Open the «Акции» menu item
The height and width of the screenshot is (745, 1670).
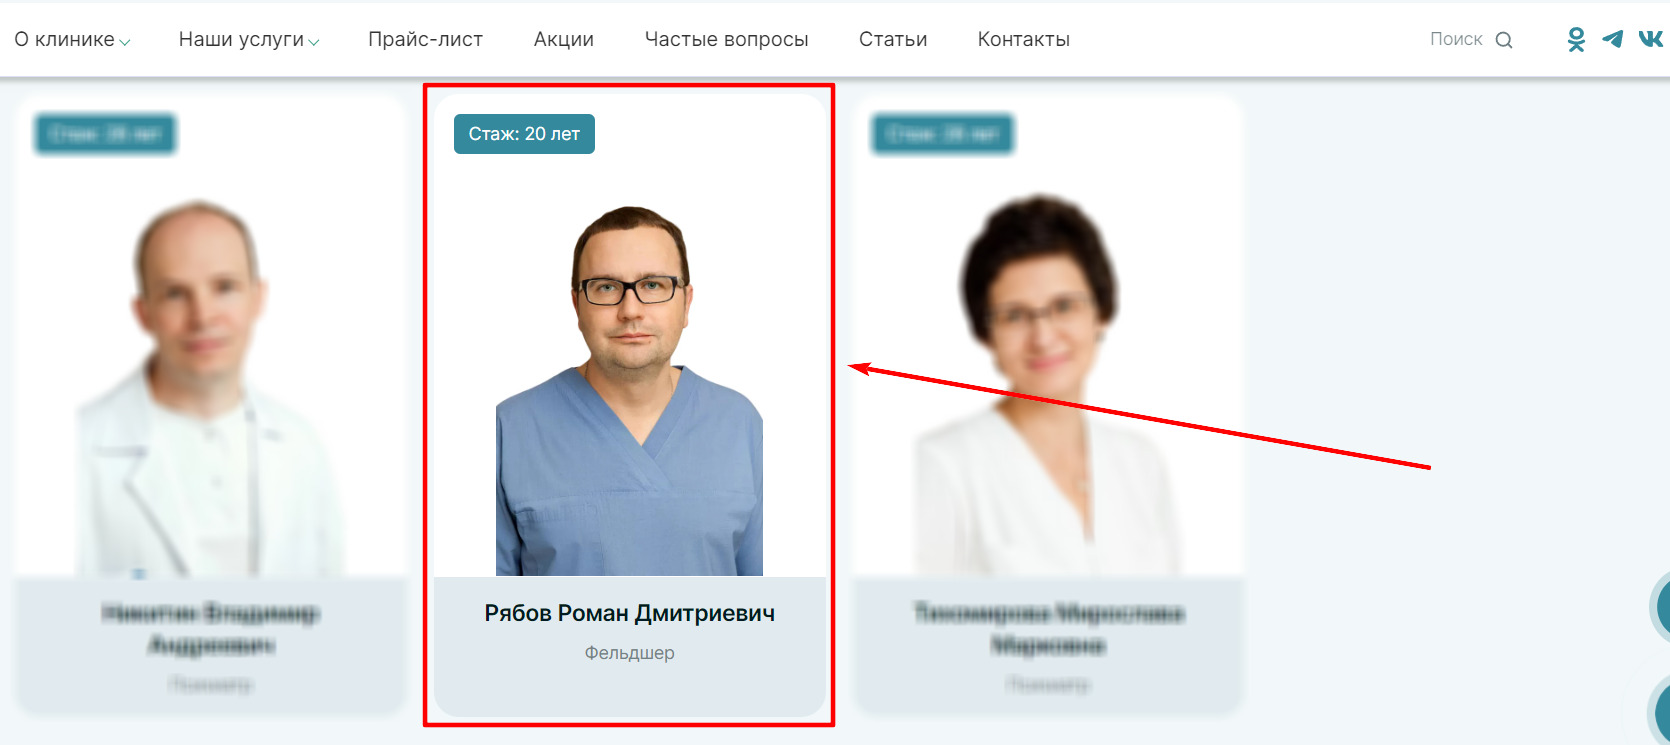tap(564, 39)
